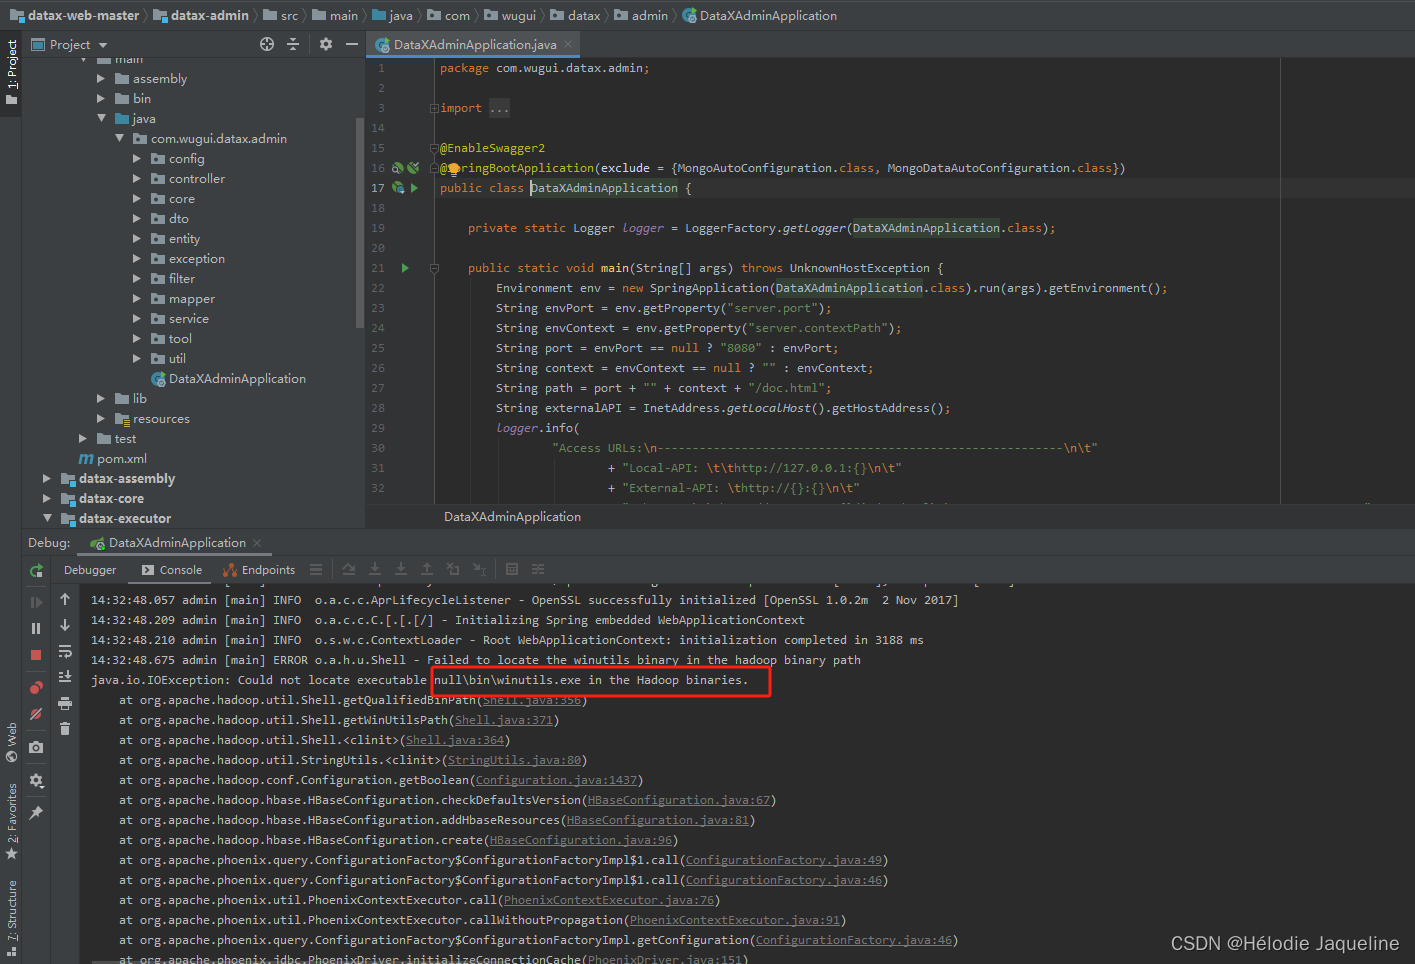Expand the datax-assembly module

click(x=47, y=479)
